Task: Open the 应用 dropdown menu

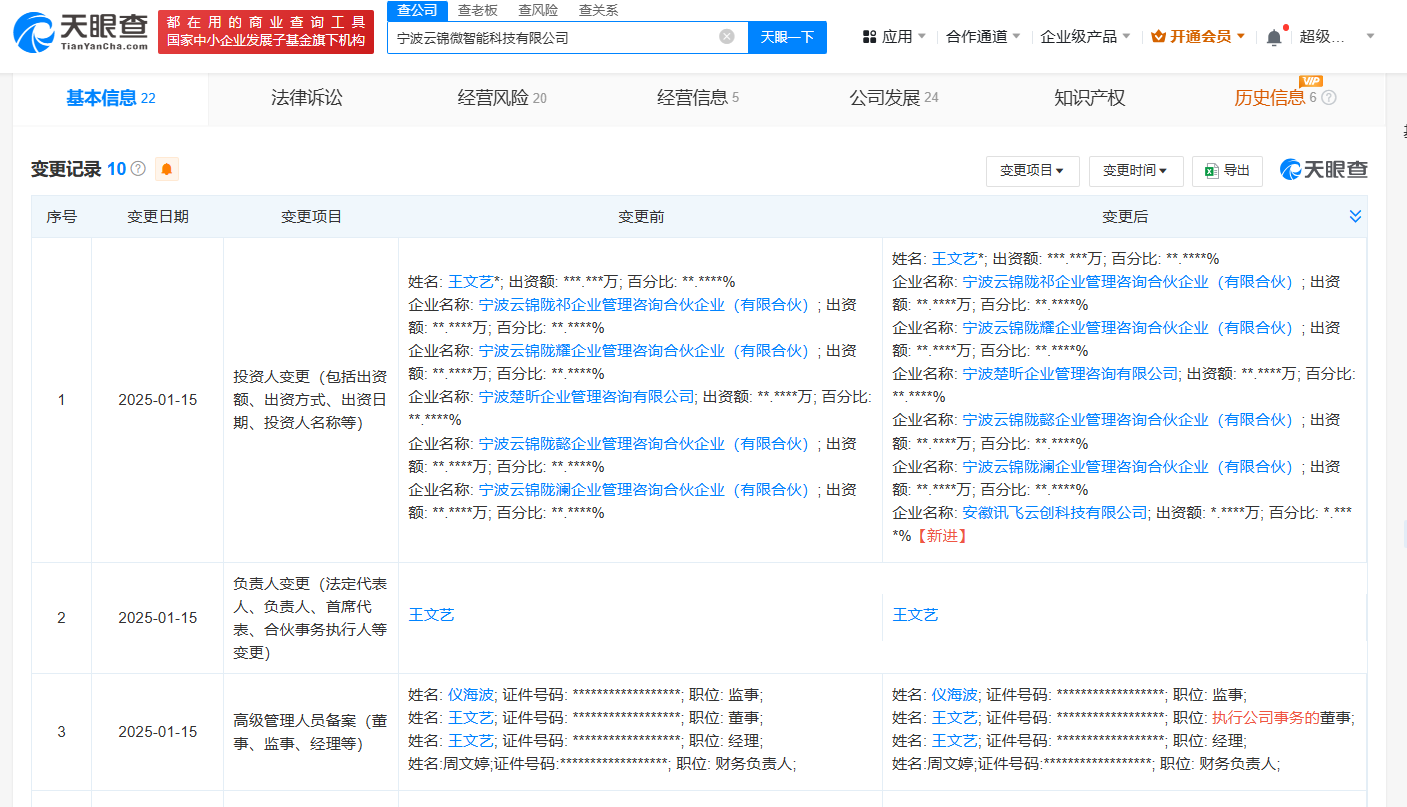Action: [893, 37]
